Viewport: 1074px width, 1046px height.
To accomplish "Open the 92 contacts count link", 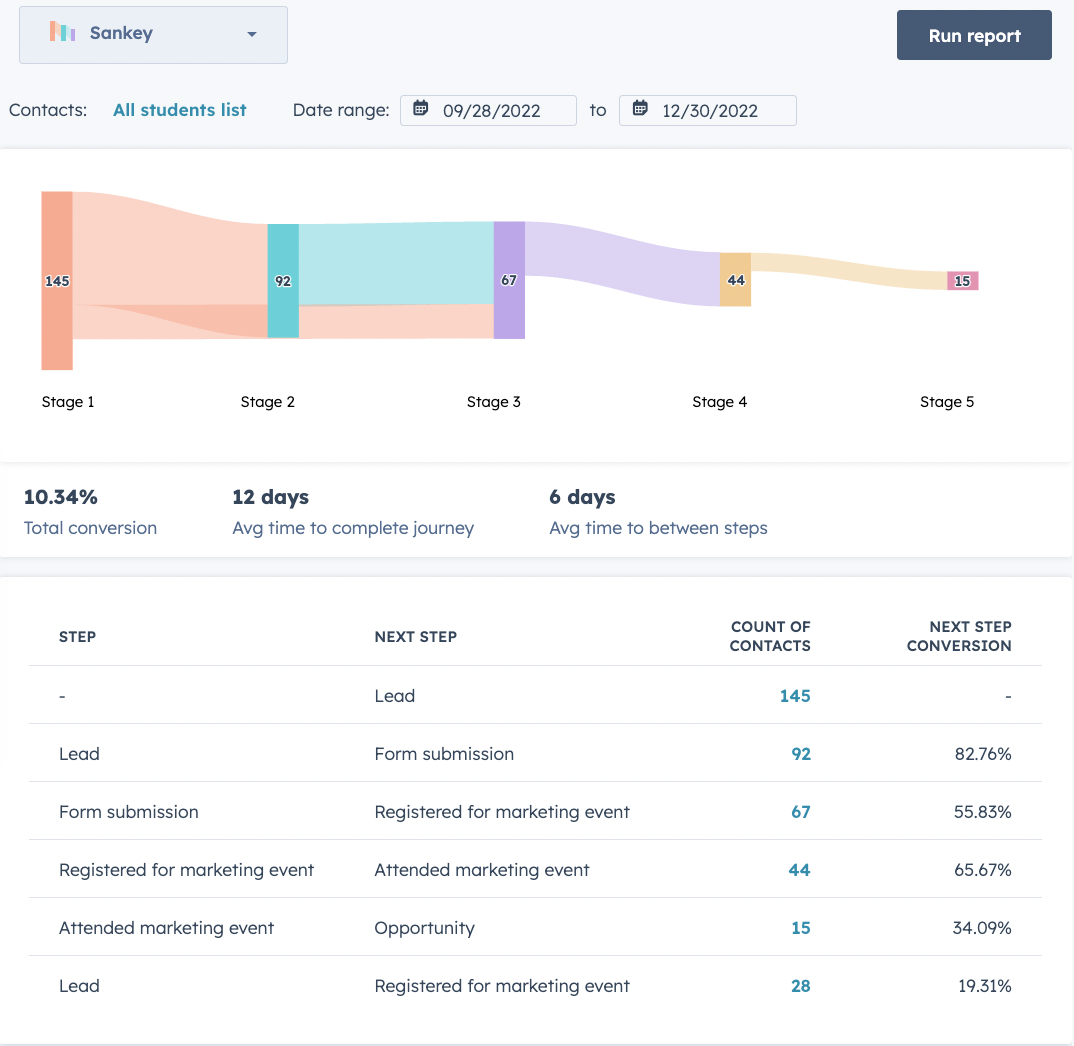I will [x=801, y=754].
